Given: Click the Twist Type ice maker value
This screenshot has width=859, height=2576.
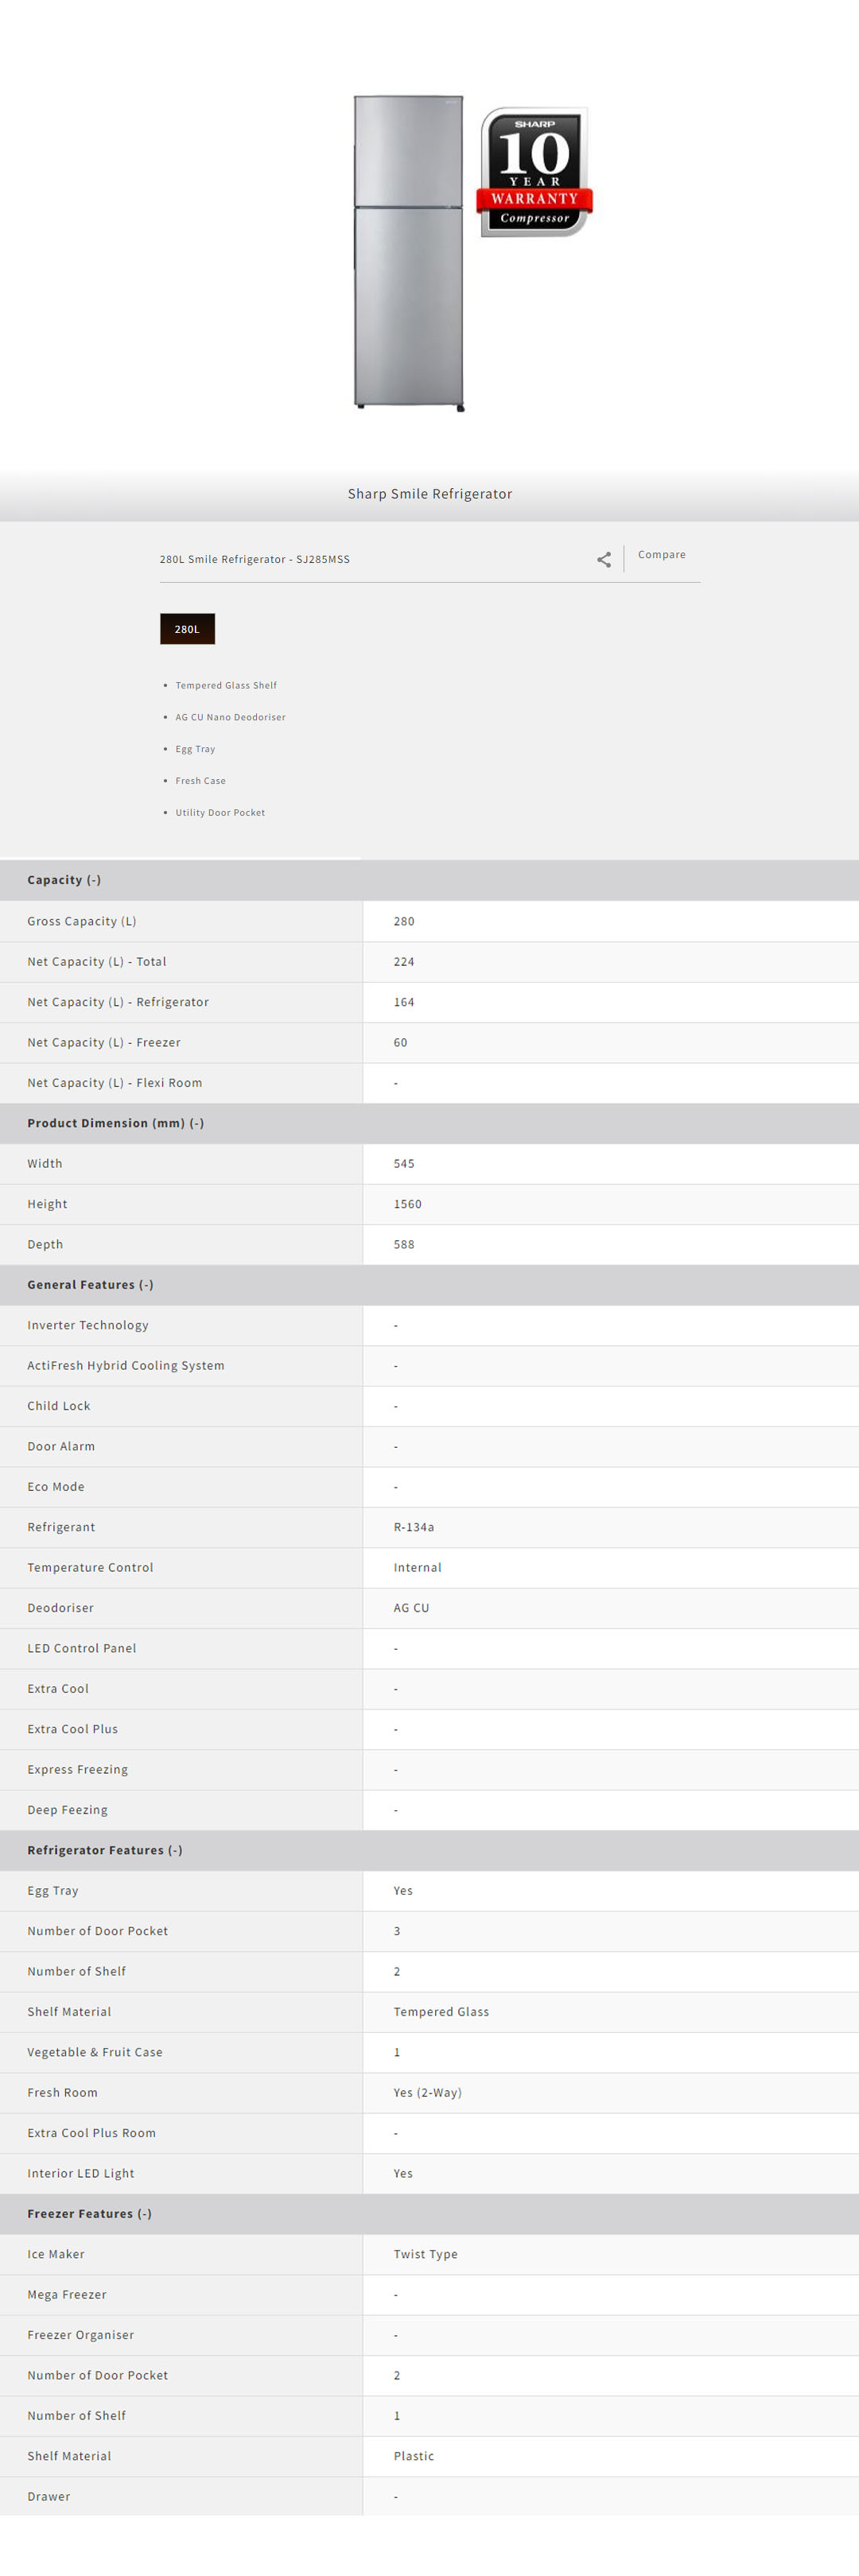Looking at the screenshot, I should [425, 2254].
